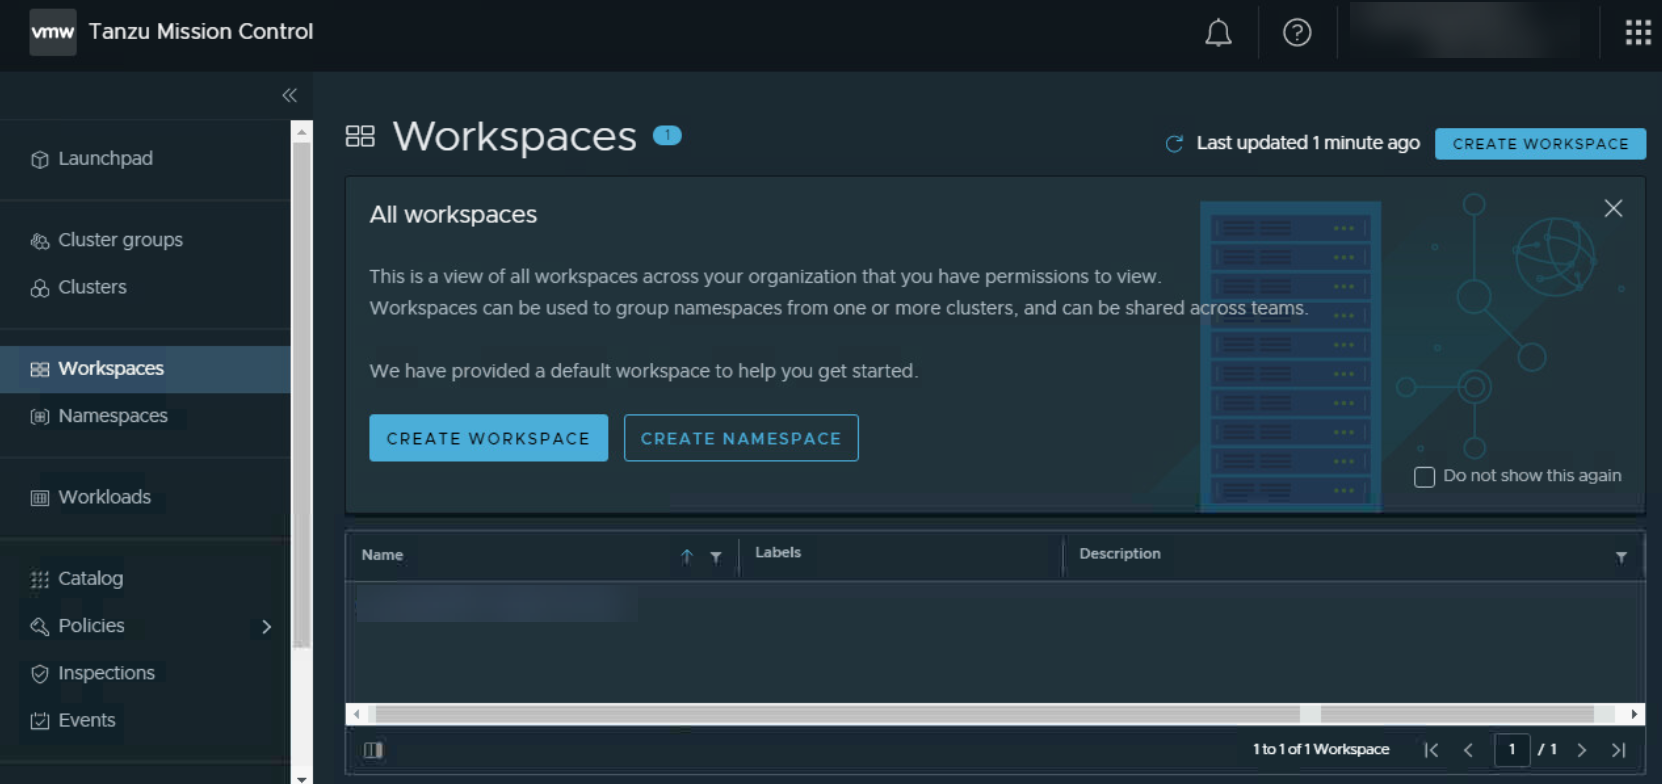Click the Create Namespace button
This screenshot has height=784, width=1662.
coord(740,438)
